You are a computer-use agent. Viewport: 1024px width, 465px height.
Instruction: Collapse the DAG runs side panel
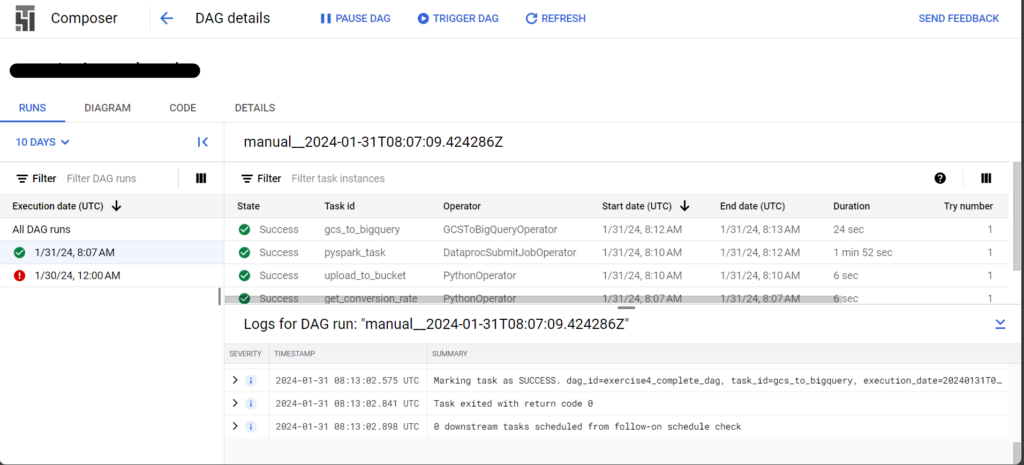coord(203,142)
